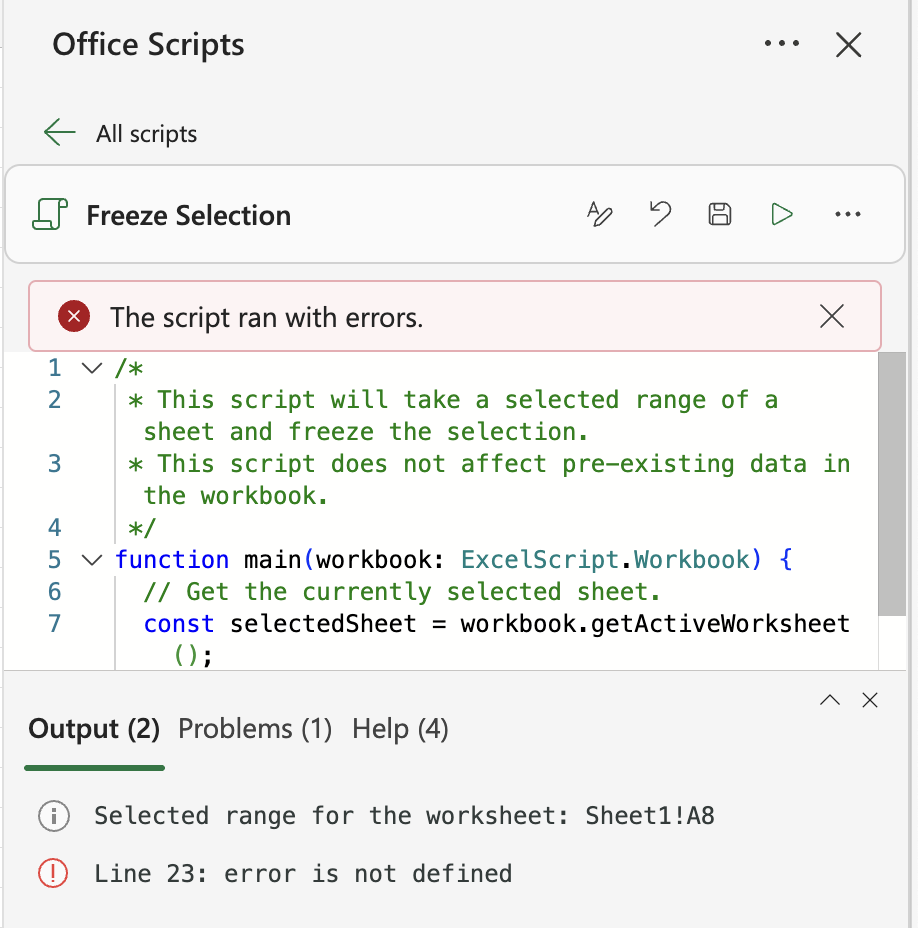This screenshot has width=918, height=928.
Task: Undo changes using the undo icon
Action: (x=660, y=214)
